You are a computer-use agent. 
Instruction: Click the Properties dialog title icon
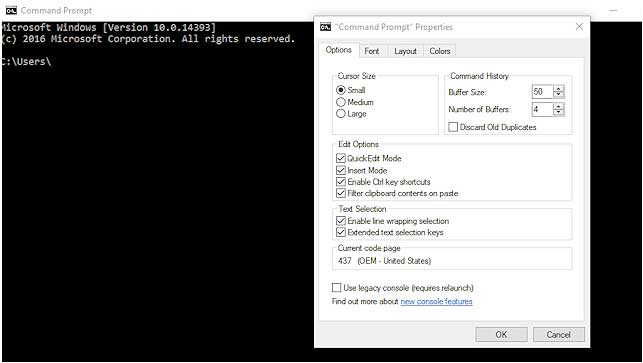(325, 27)
